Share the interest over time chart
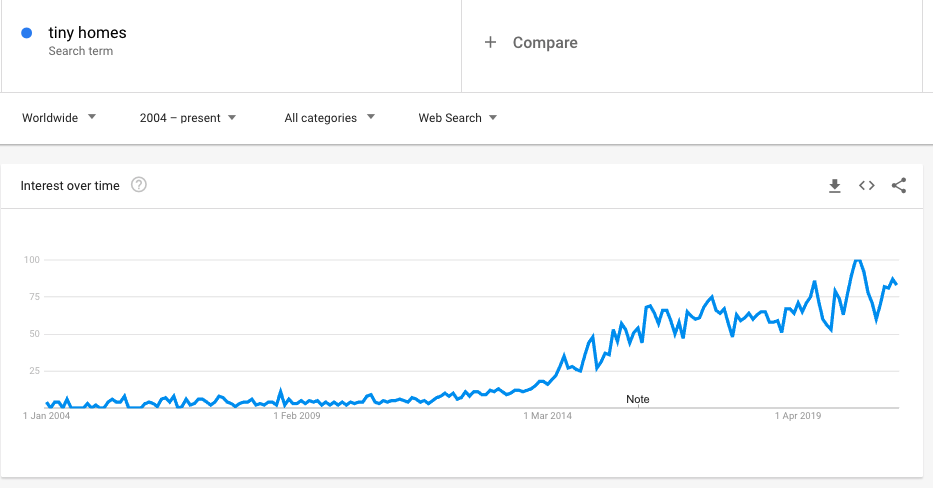The height and width of the screenshot is (488, 933). [899, 186]
